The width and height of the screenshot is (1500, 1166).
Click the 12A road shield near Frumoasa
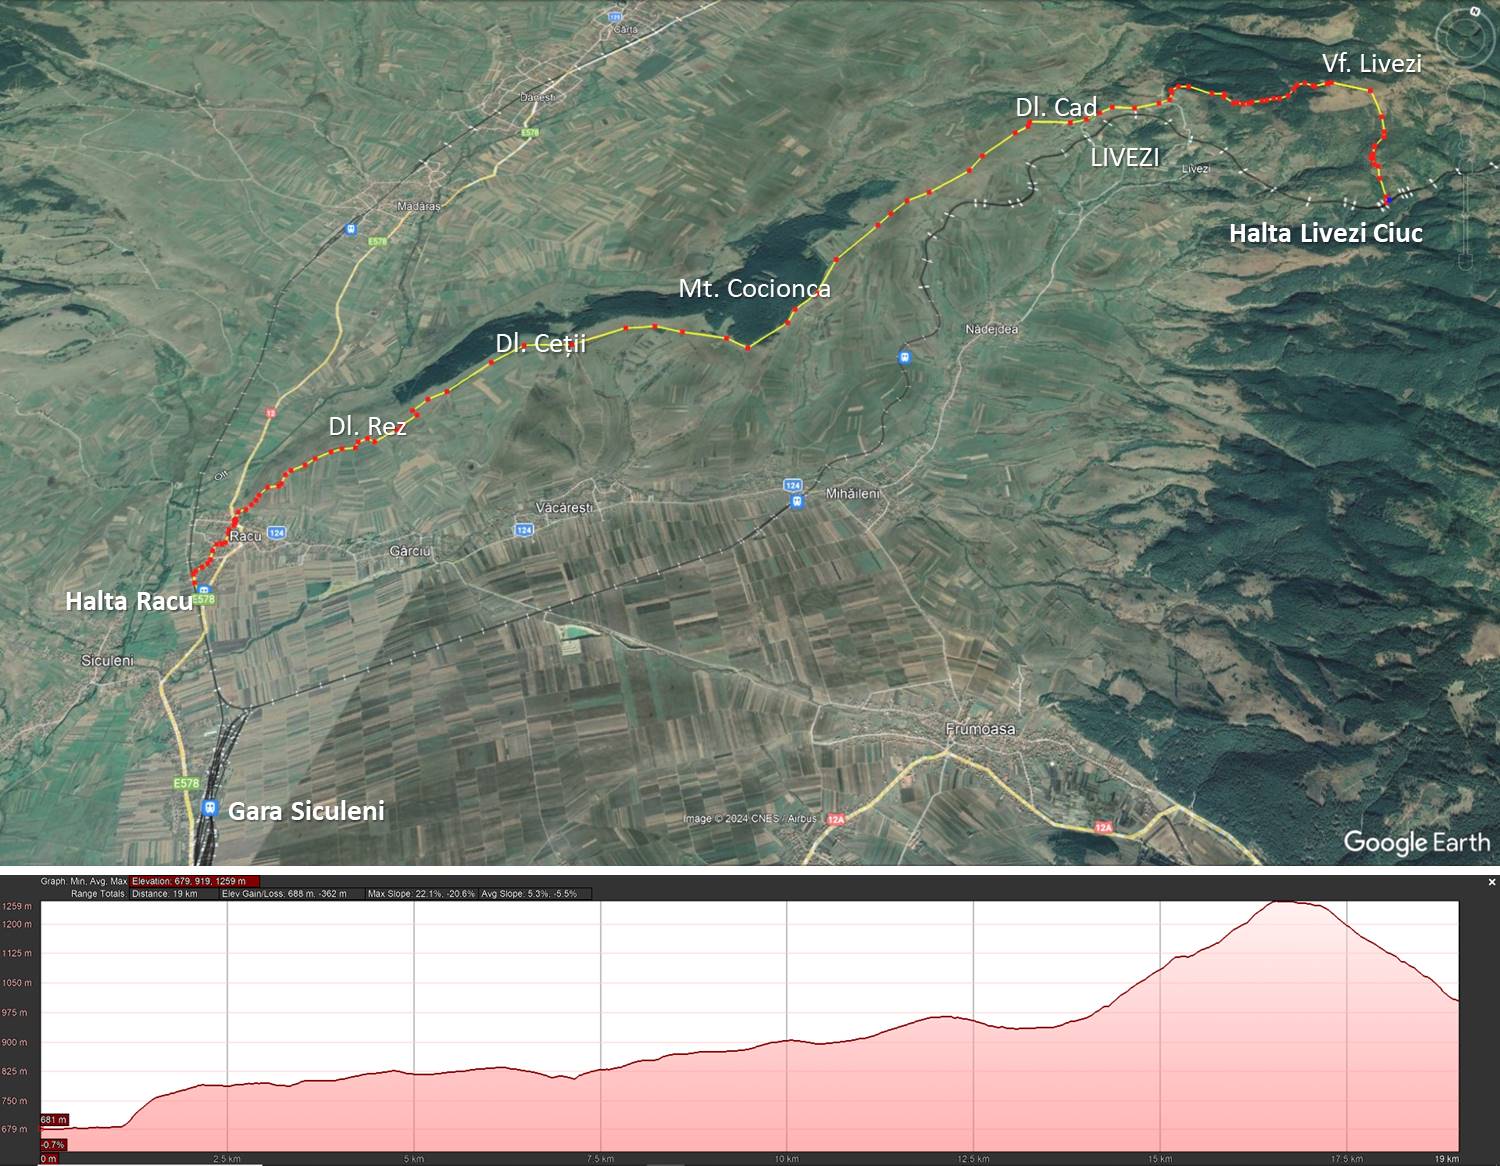1103,827
